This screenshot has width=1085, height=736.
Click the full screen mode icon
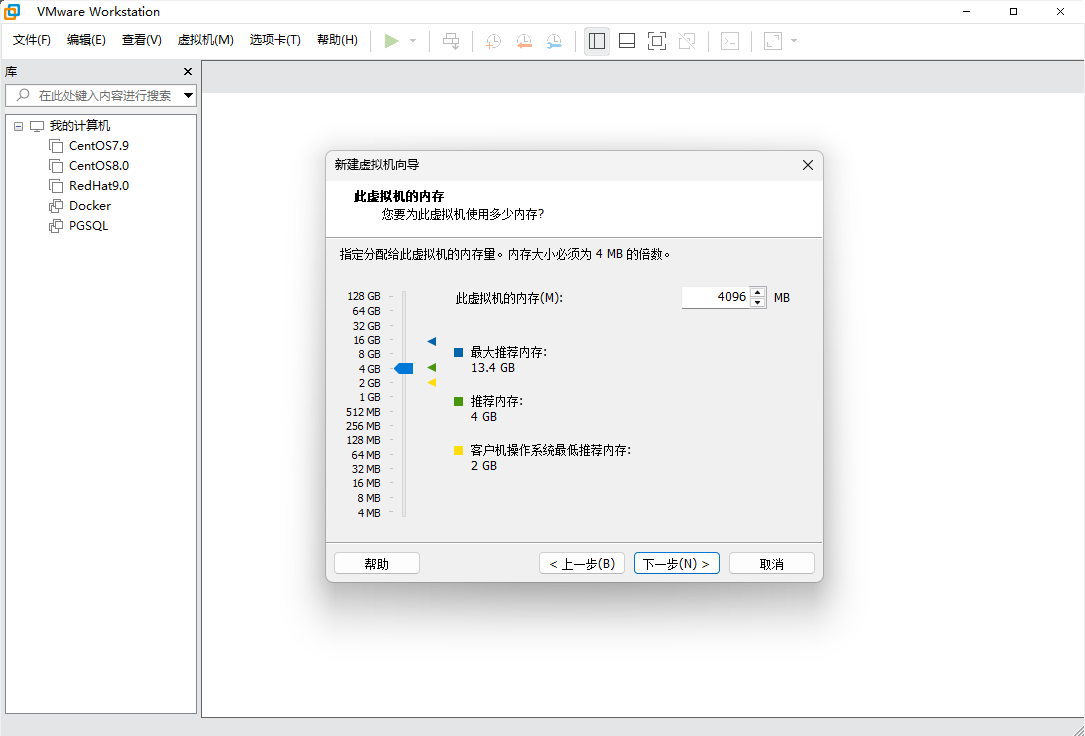(657, 41)
